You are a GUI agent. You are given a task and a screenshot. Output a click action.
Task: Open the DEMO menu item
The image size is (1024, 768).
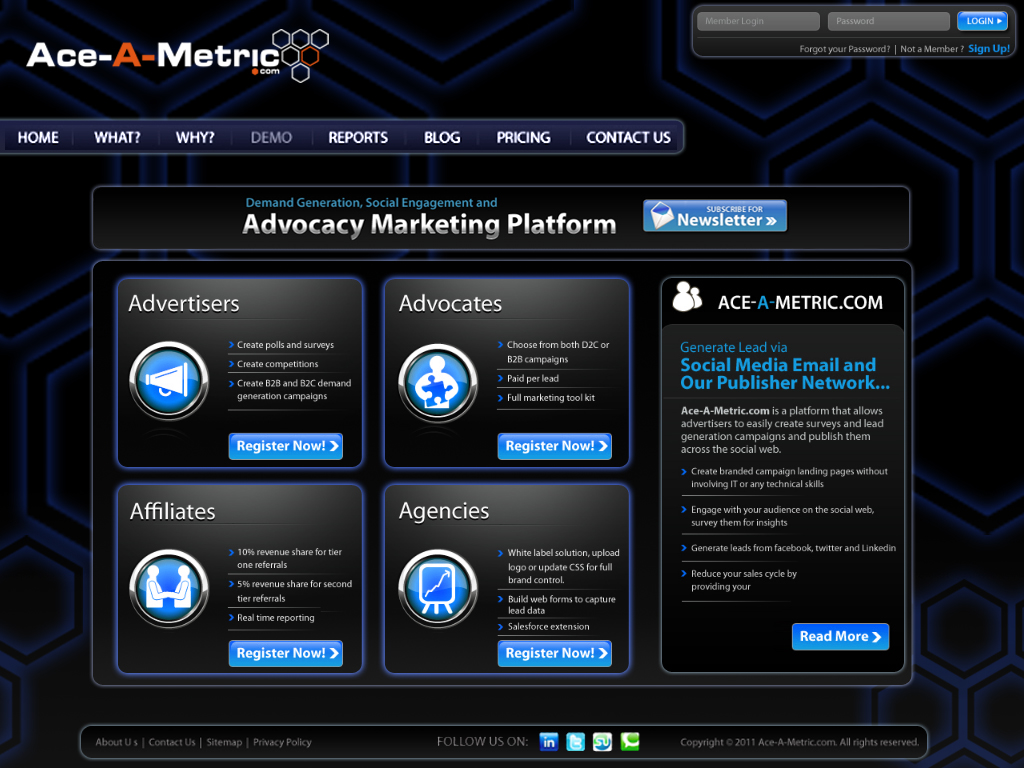[x=271, y=138]
